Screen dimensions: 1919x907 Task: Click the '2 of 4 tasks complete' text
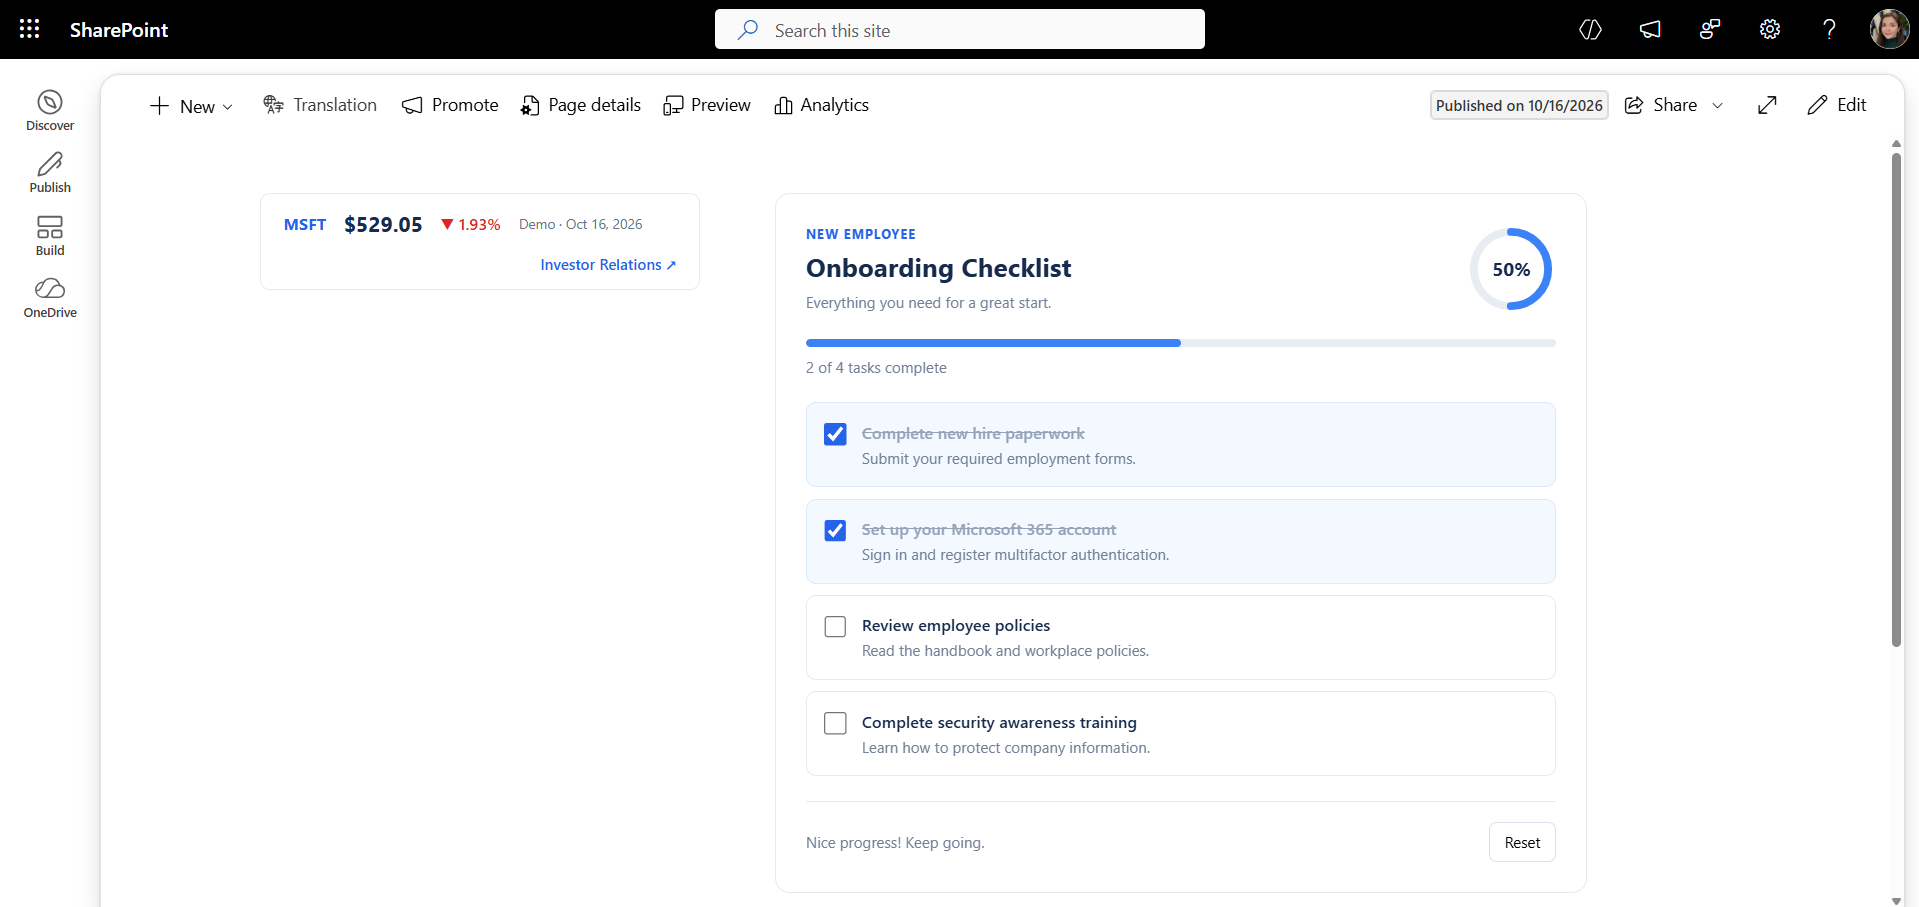click(876, 368)
